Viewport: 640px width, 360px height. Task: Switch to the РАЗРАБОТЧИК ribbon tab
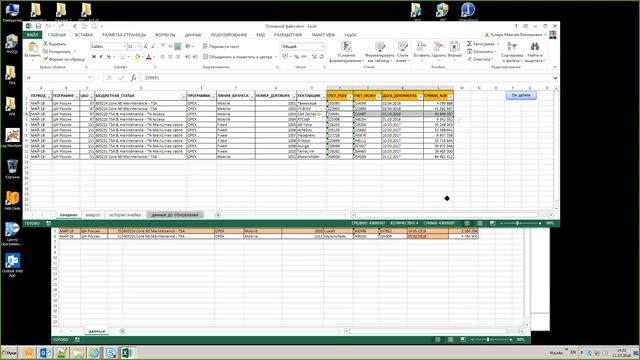(x=288, y=35)
